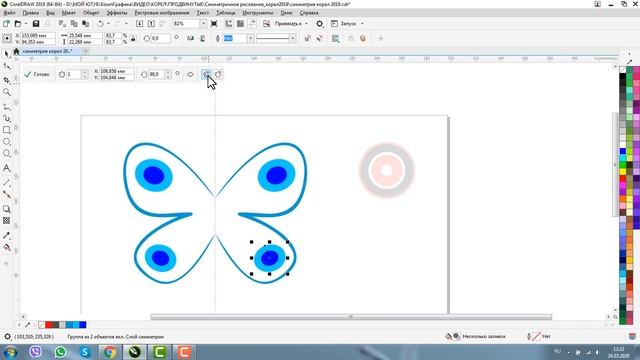Toggle the highlighted symmetry mirror lines button
640x360 pixels.
[x=207, y=74]
